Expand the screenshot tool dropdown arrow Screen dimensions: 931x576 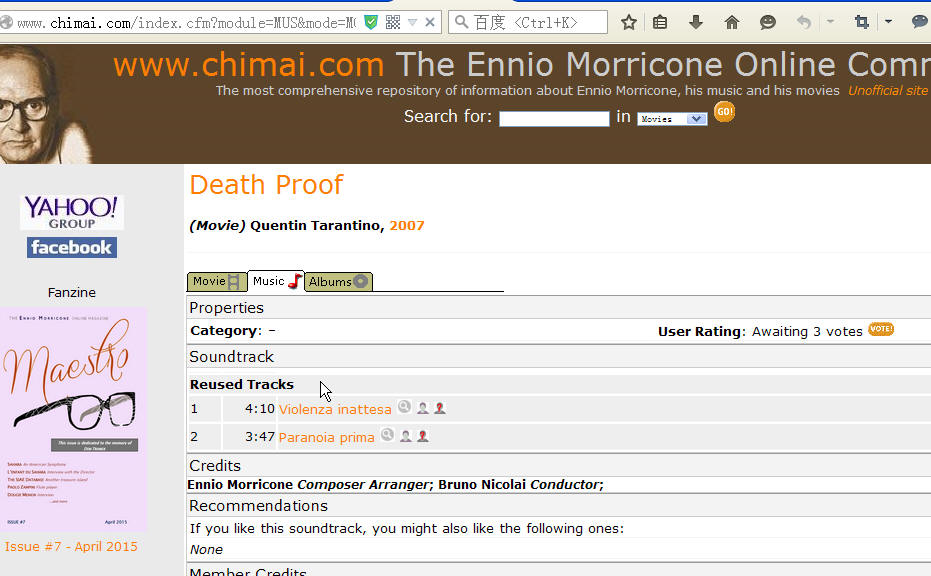point(888,22)
